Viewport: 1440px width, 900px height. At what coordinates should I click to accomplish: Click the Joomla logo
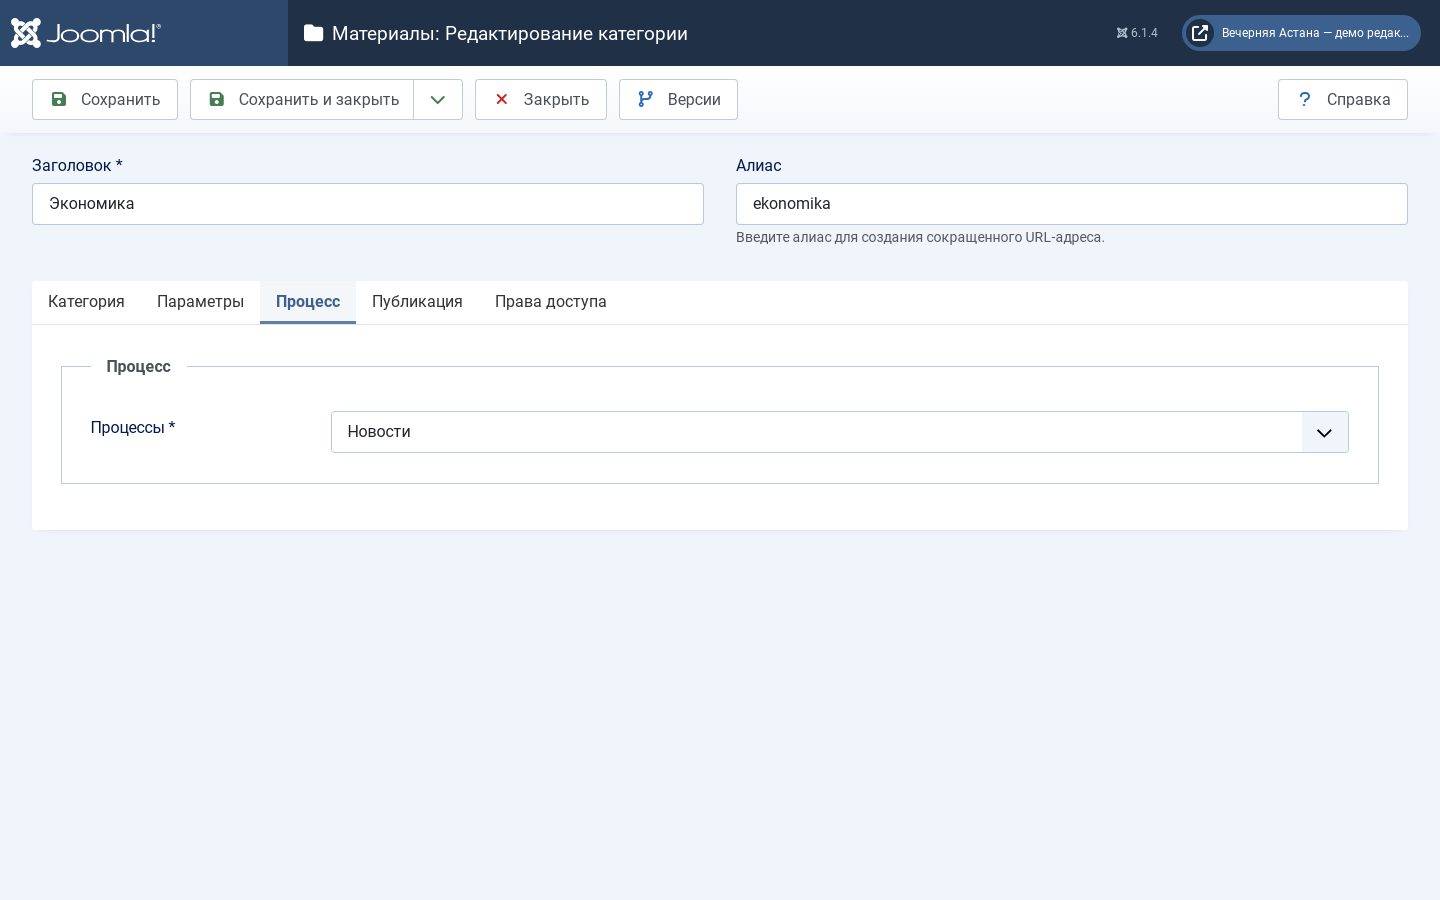tap(86, 33)
